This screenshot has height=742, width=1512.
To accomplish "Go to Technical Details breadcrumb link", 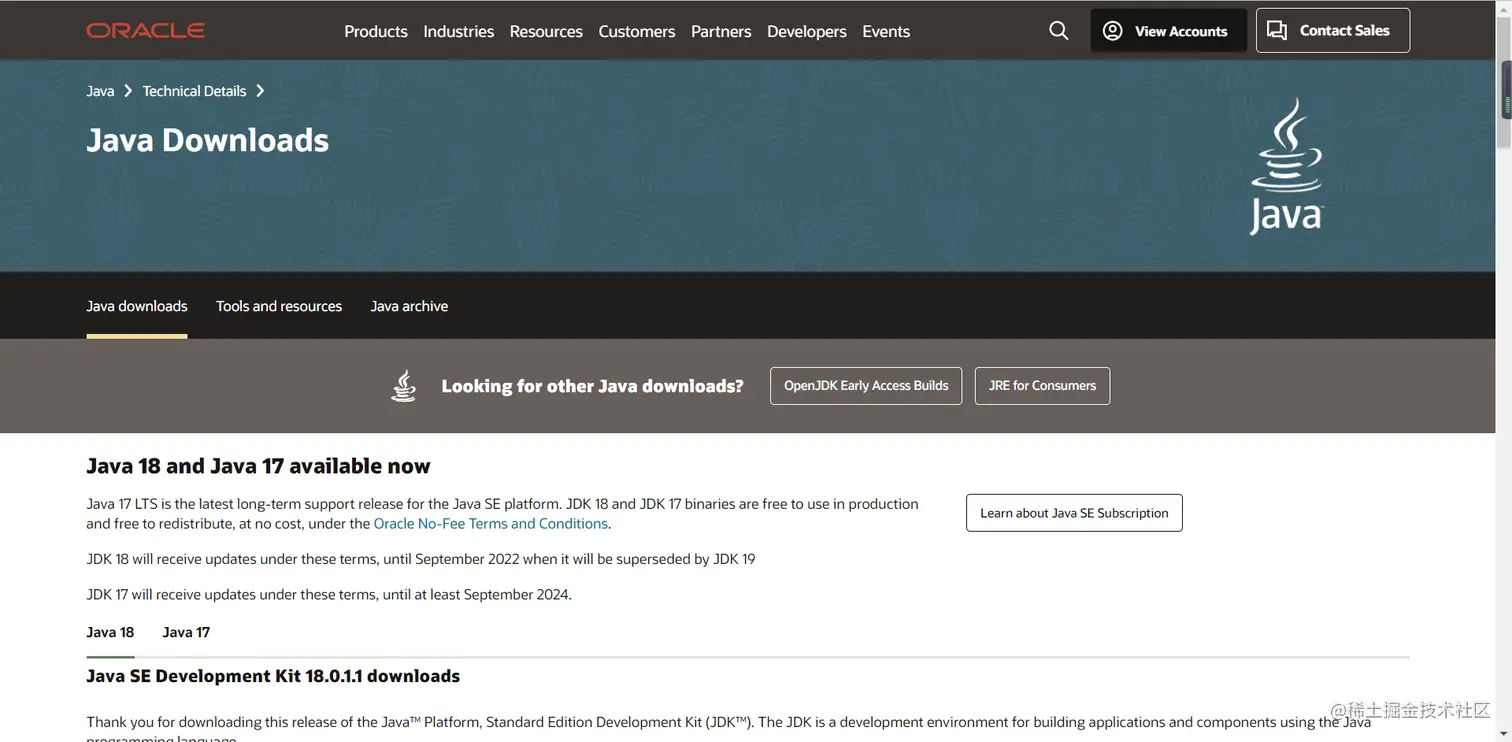I will [194, 91].
